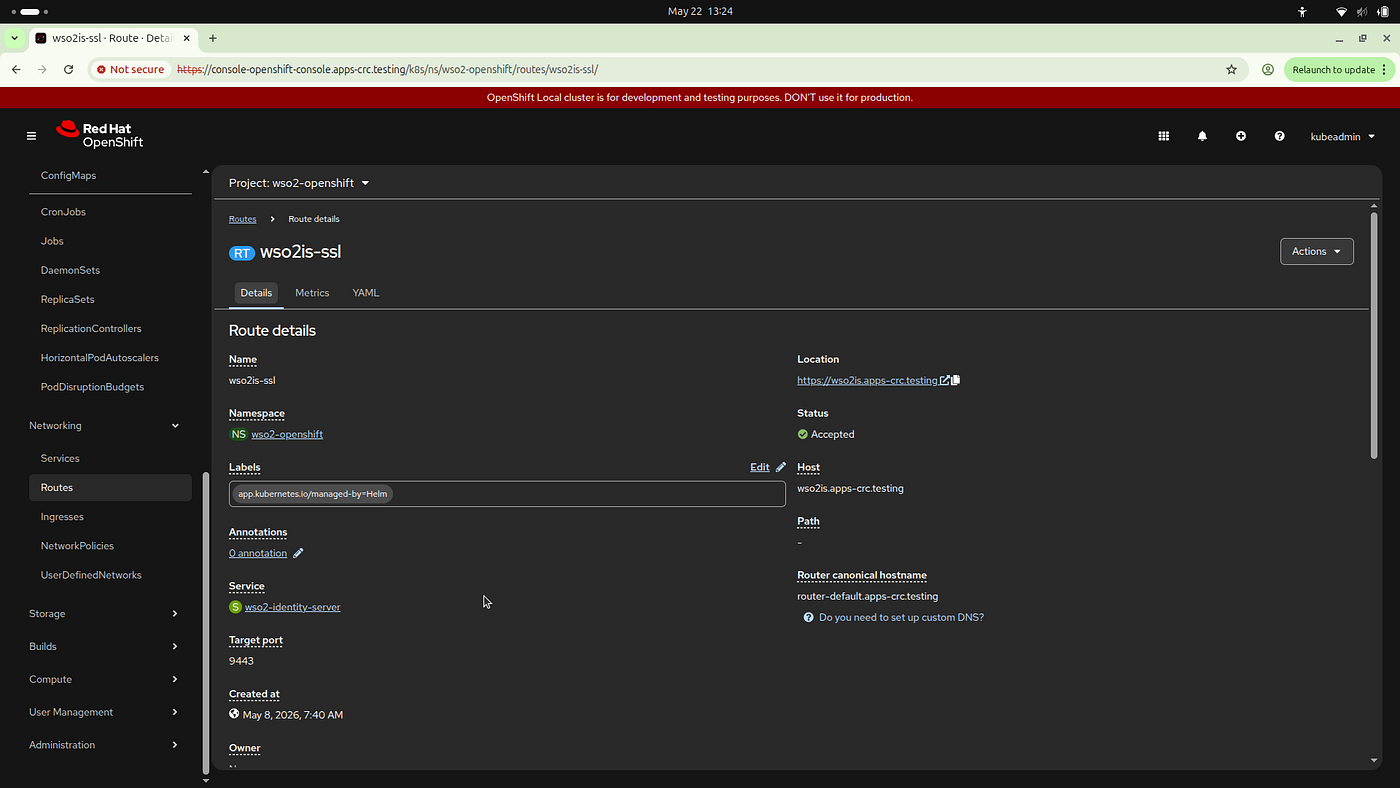Viewport: 1400px width, 788px height.
Task: Collapse the Networking section
Action: 105,425
